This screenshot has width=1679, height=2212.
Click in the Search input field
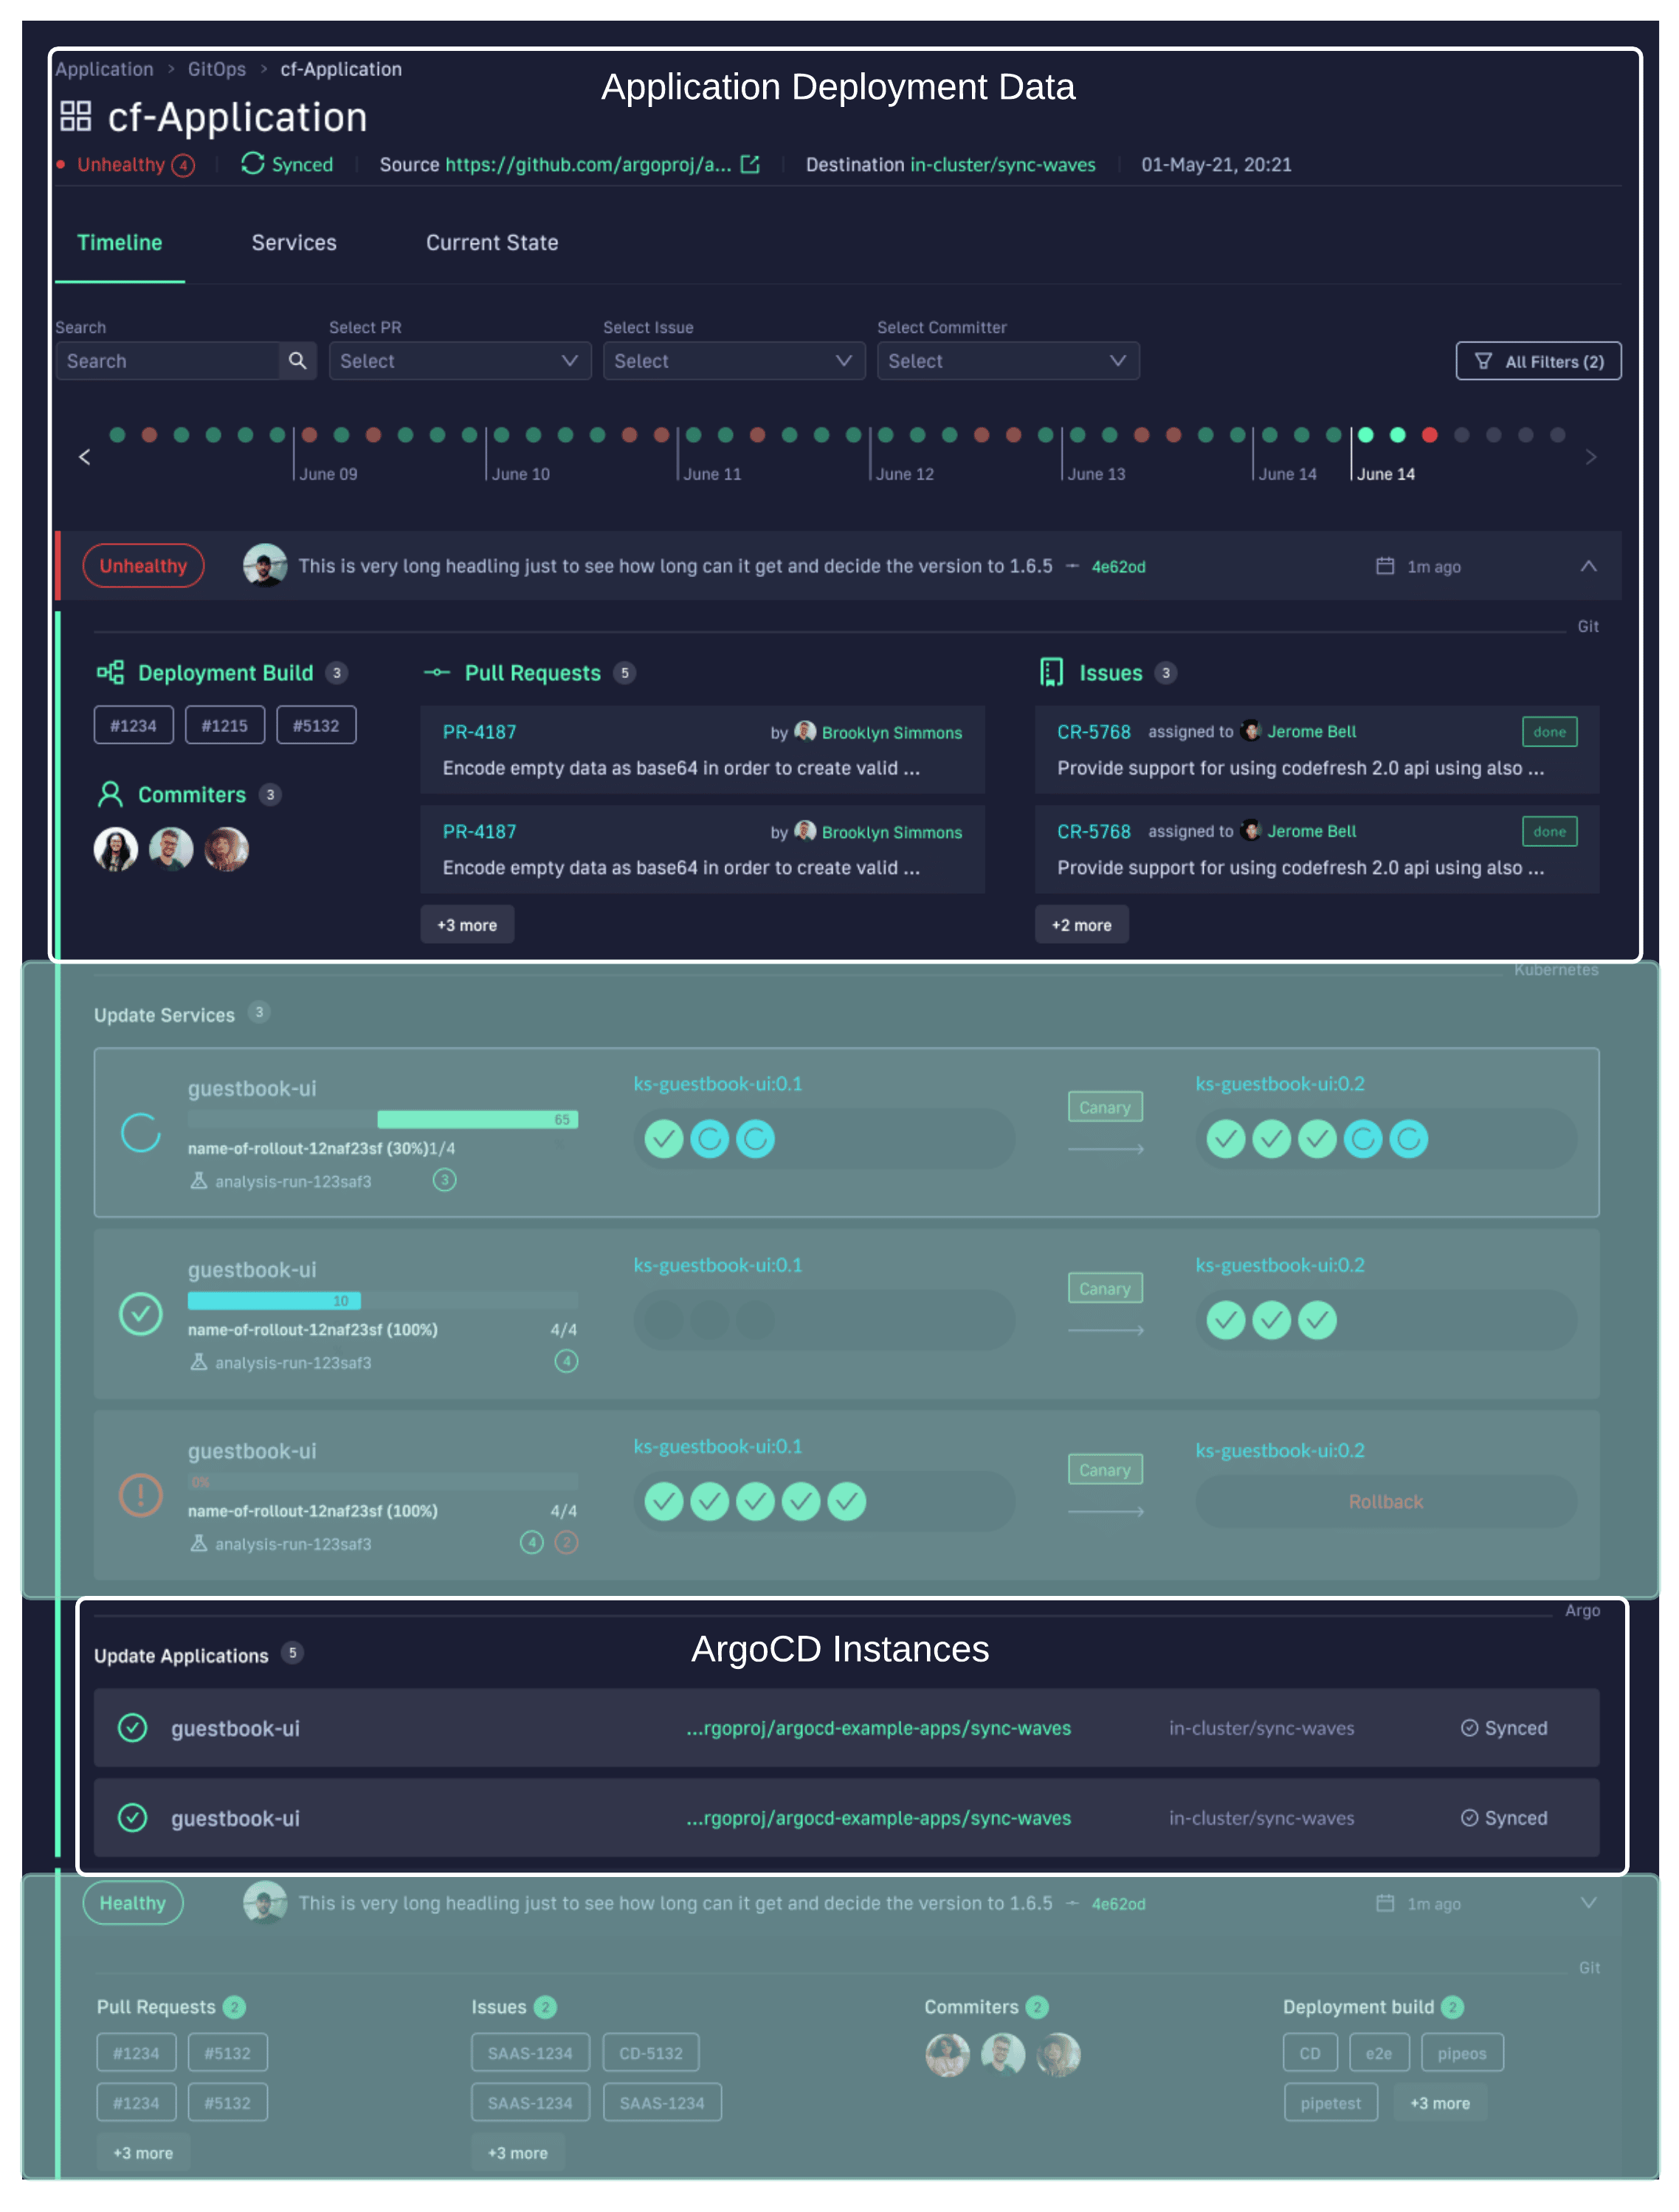click(167, 361)
